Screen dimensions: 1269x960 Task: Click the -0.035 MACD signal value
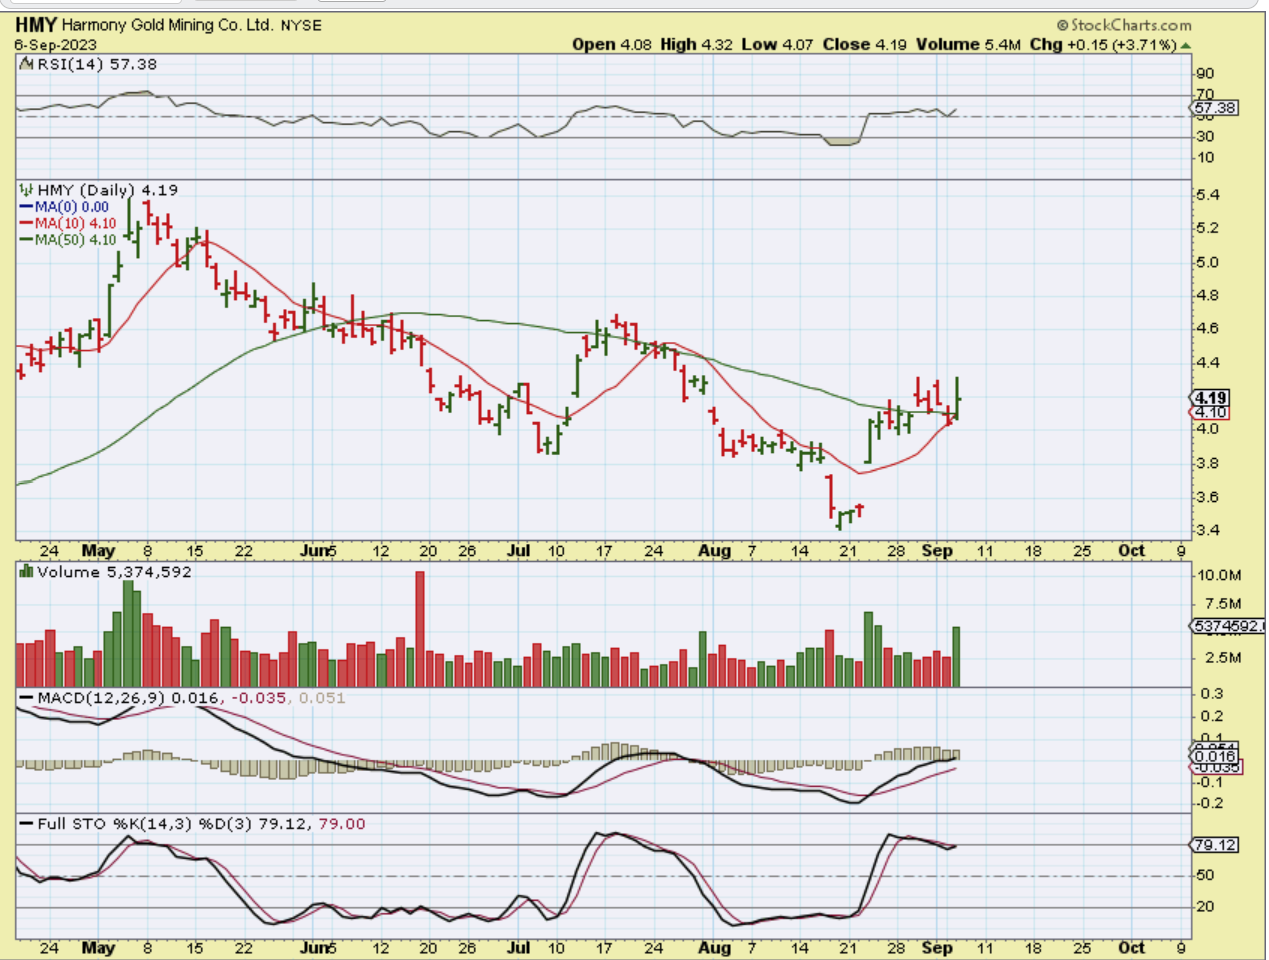259,698
